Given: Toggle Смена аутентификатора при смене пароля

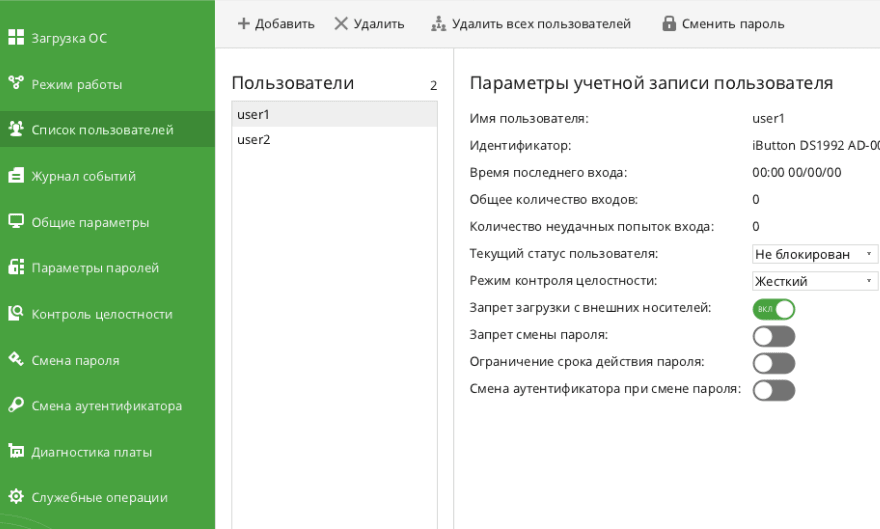Looking at the screenshot, I should [x=774, y=390].
